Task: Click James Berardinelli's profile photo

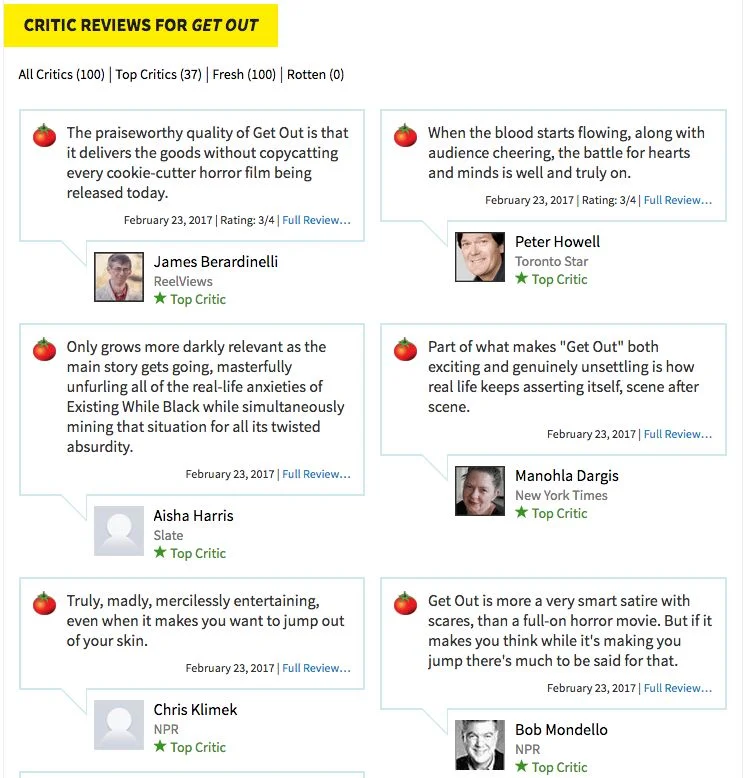Action: point(119,277)
